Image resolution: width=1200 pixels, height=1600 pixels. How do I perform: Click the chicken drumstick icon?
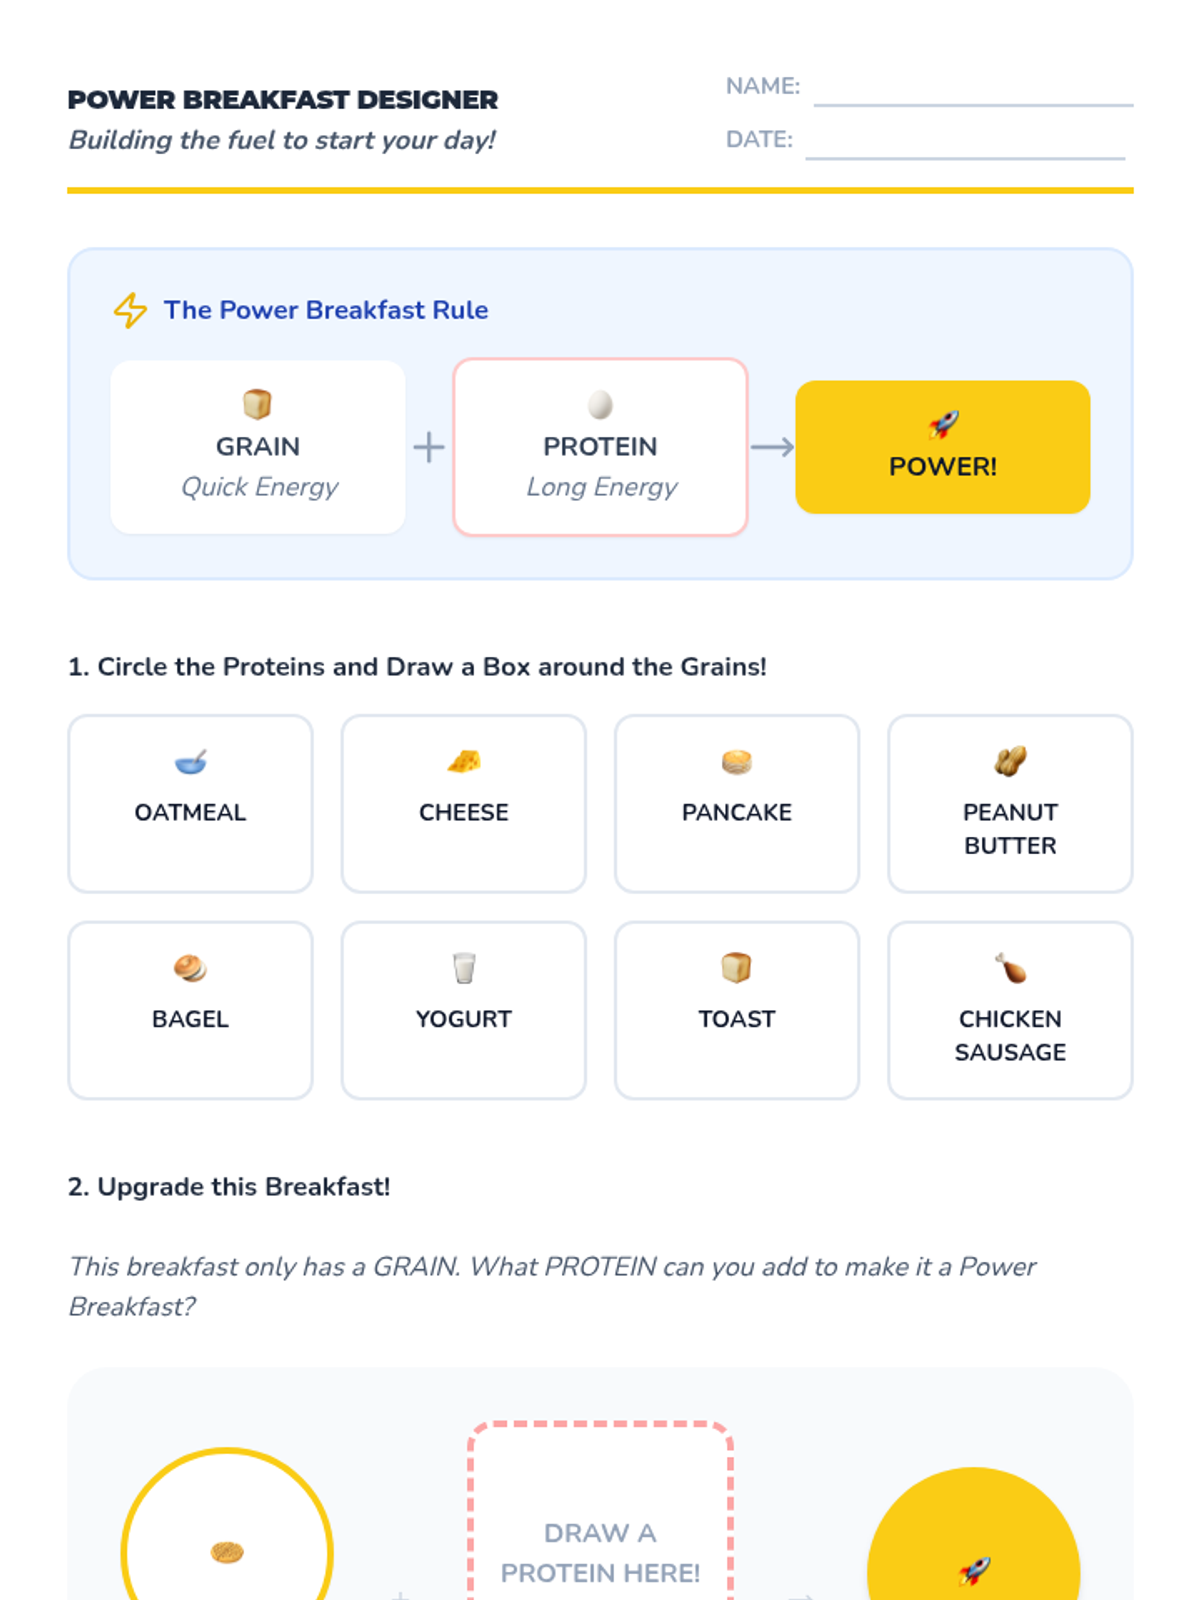(1010, 968)
